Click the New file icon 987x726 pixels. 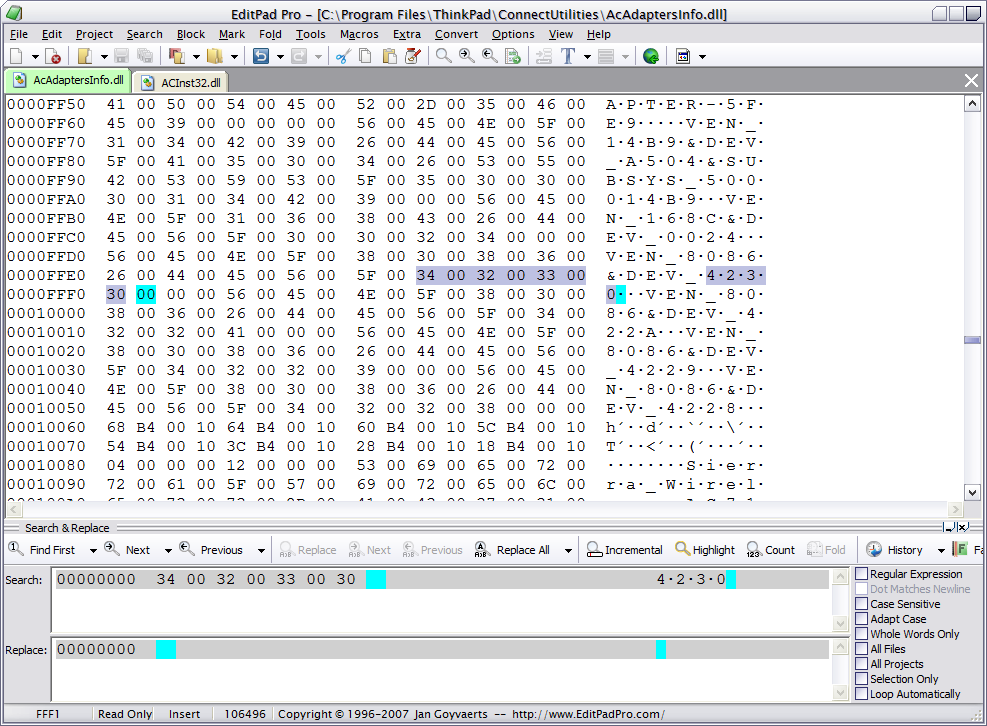[x=16, y=57]
